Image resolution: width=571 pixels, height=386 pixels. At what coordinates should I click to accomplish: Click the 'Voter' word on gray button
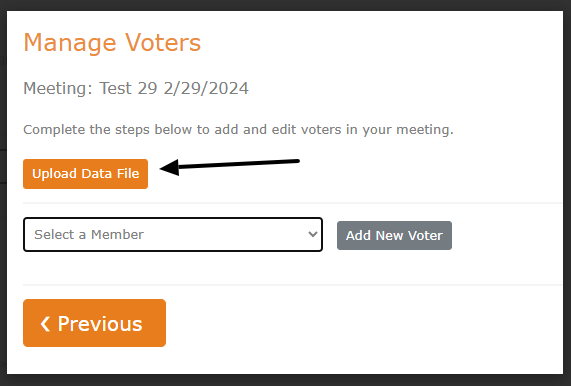click(425, 236)
